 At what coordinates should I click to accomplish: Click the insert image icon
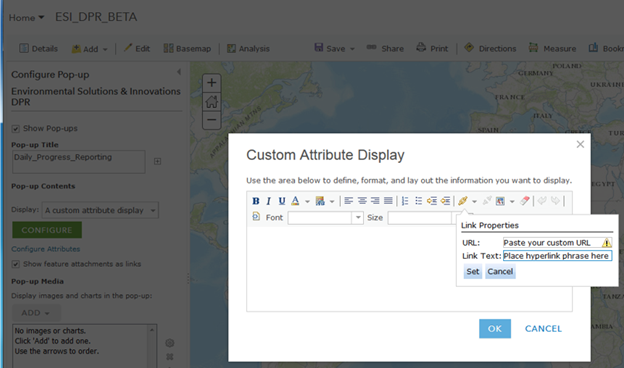click(x=500, y=201)
